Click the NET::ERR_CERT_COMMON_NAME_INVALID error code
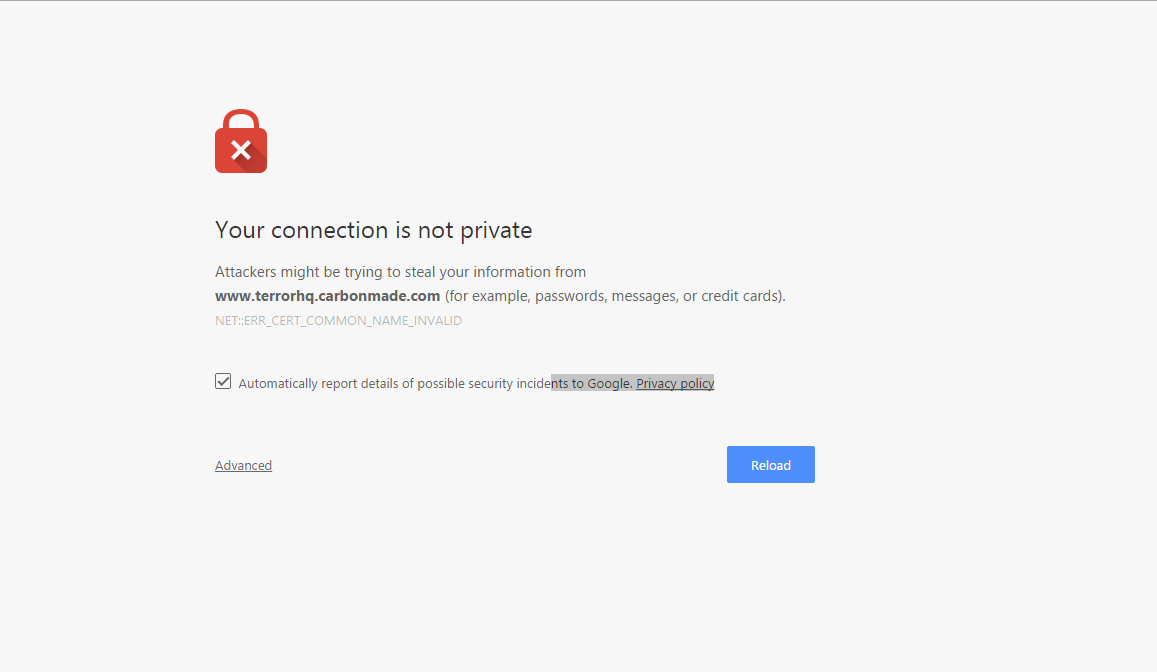The height and width of the screenshot is (672, 1157). 338,321
